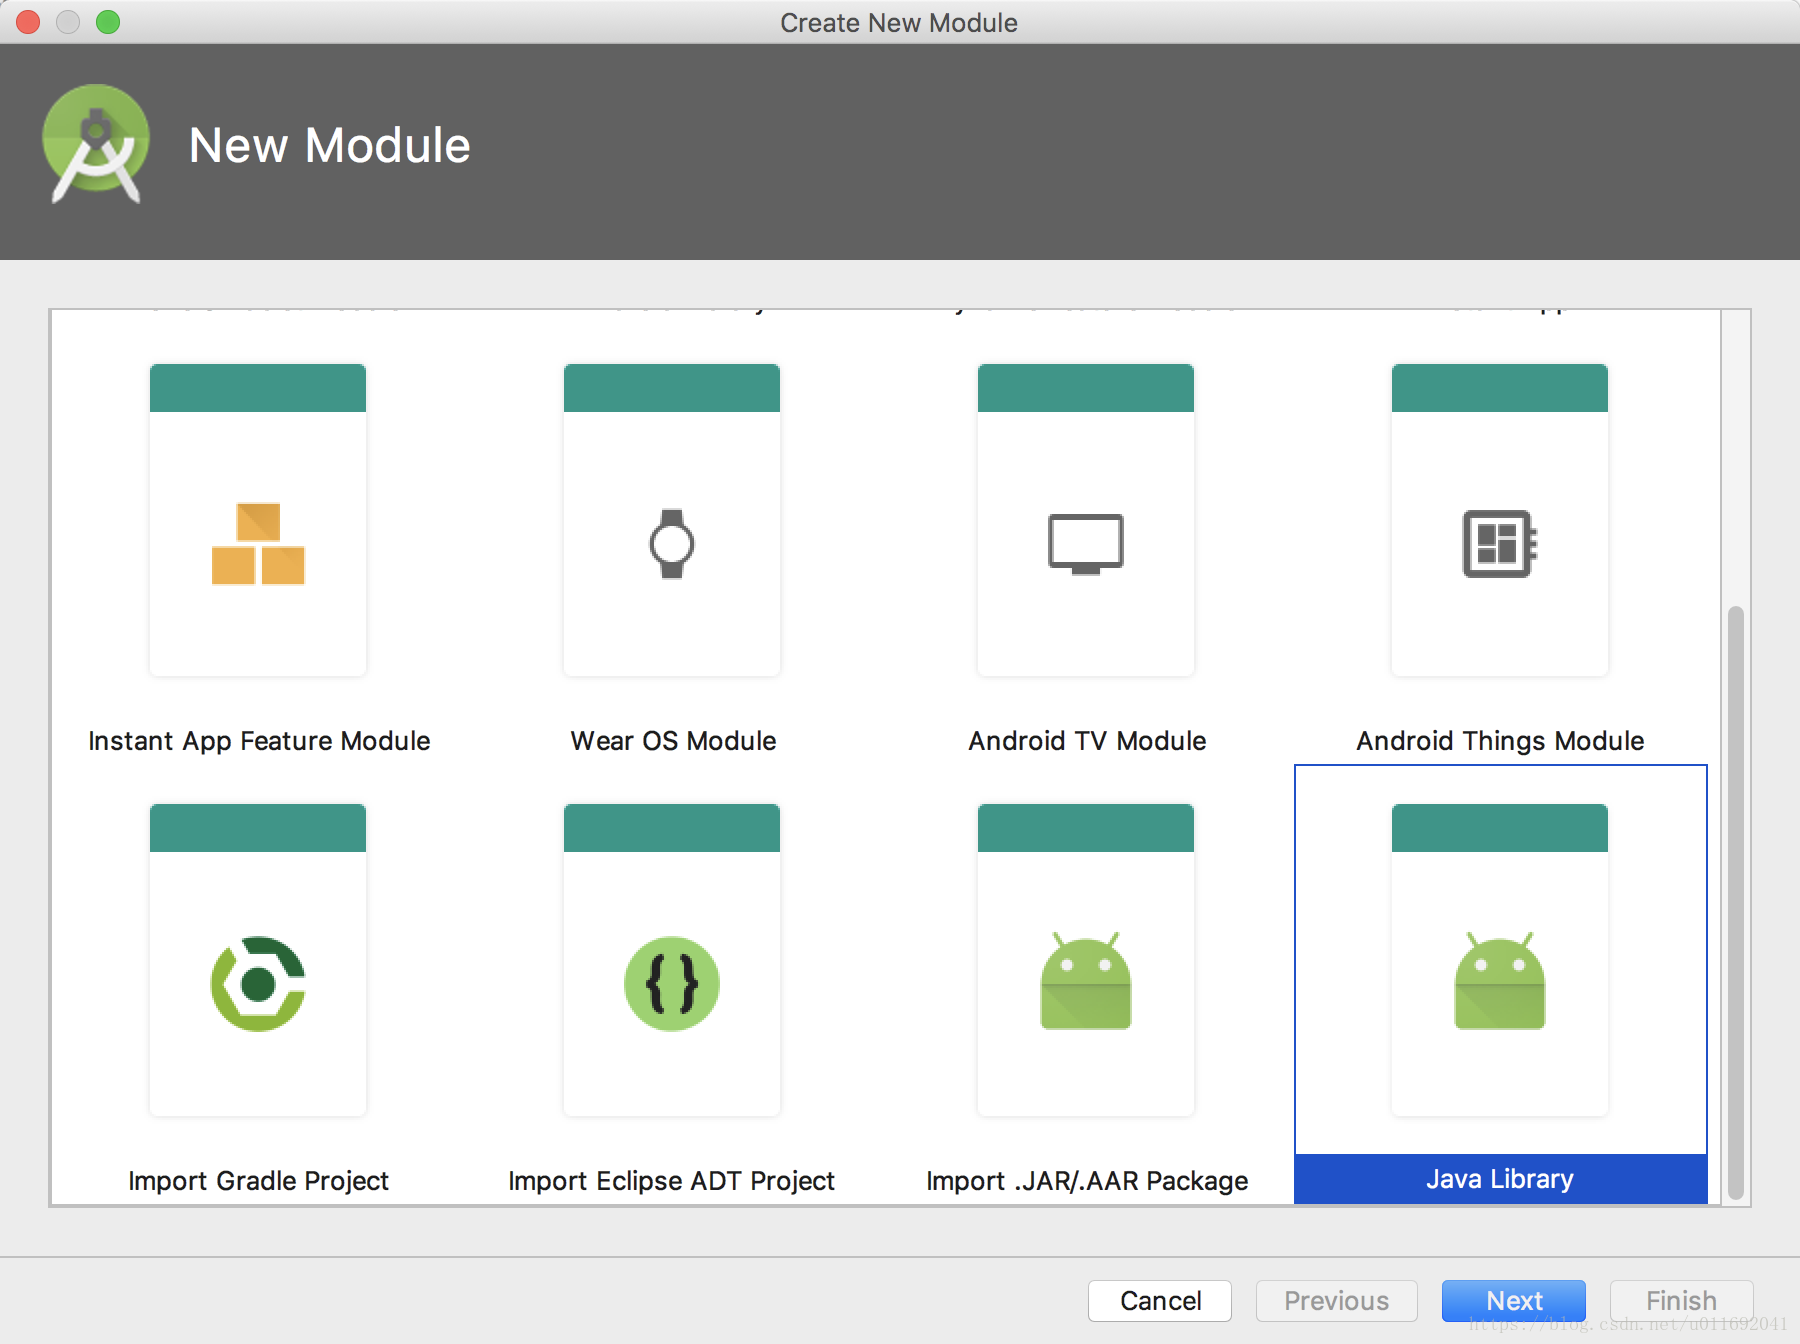Screen dimensions: 1800x1344
Task: Click the Instant App Feature Module label
Action: [259, 741]
